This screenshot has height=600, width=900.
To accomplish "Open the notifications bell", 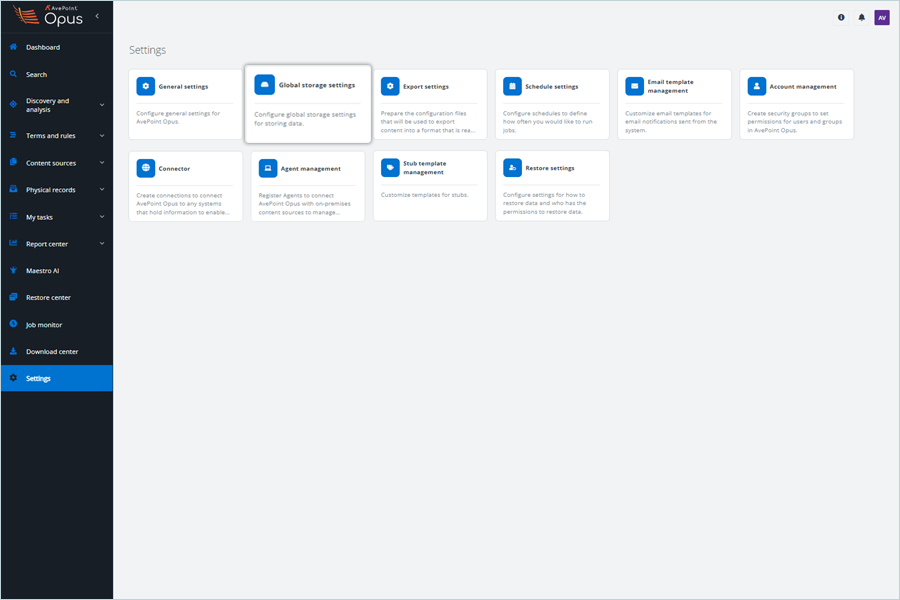I will (862, 18).
